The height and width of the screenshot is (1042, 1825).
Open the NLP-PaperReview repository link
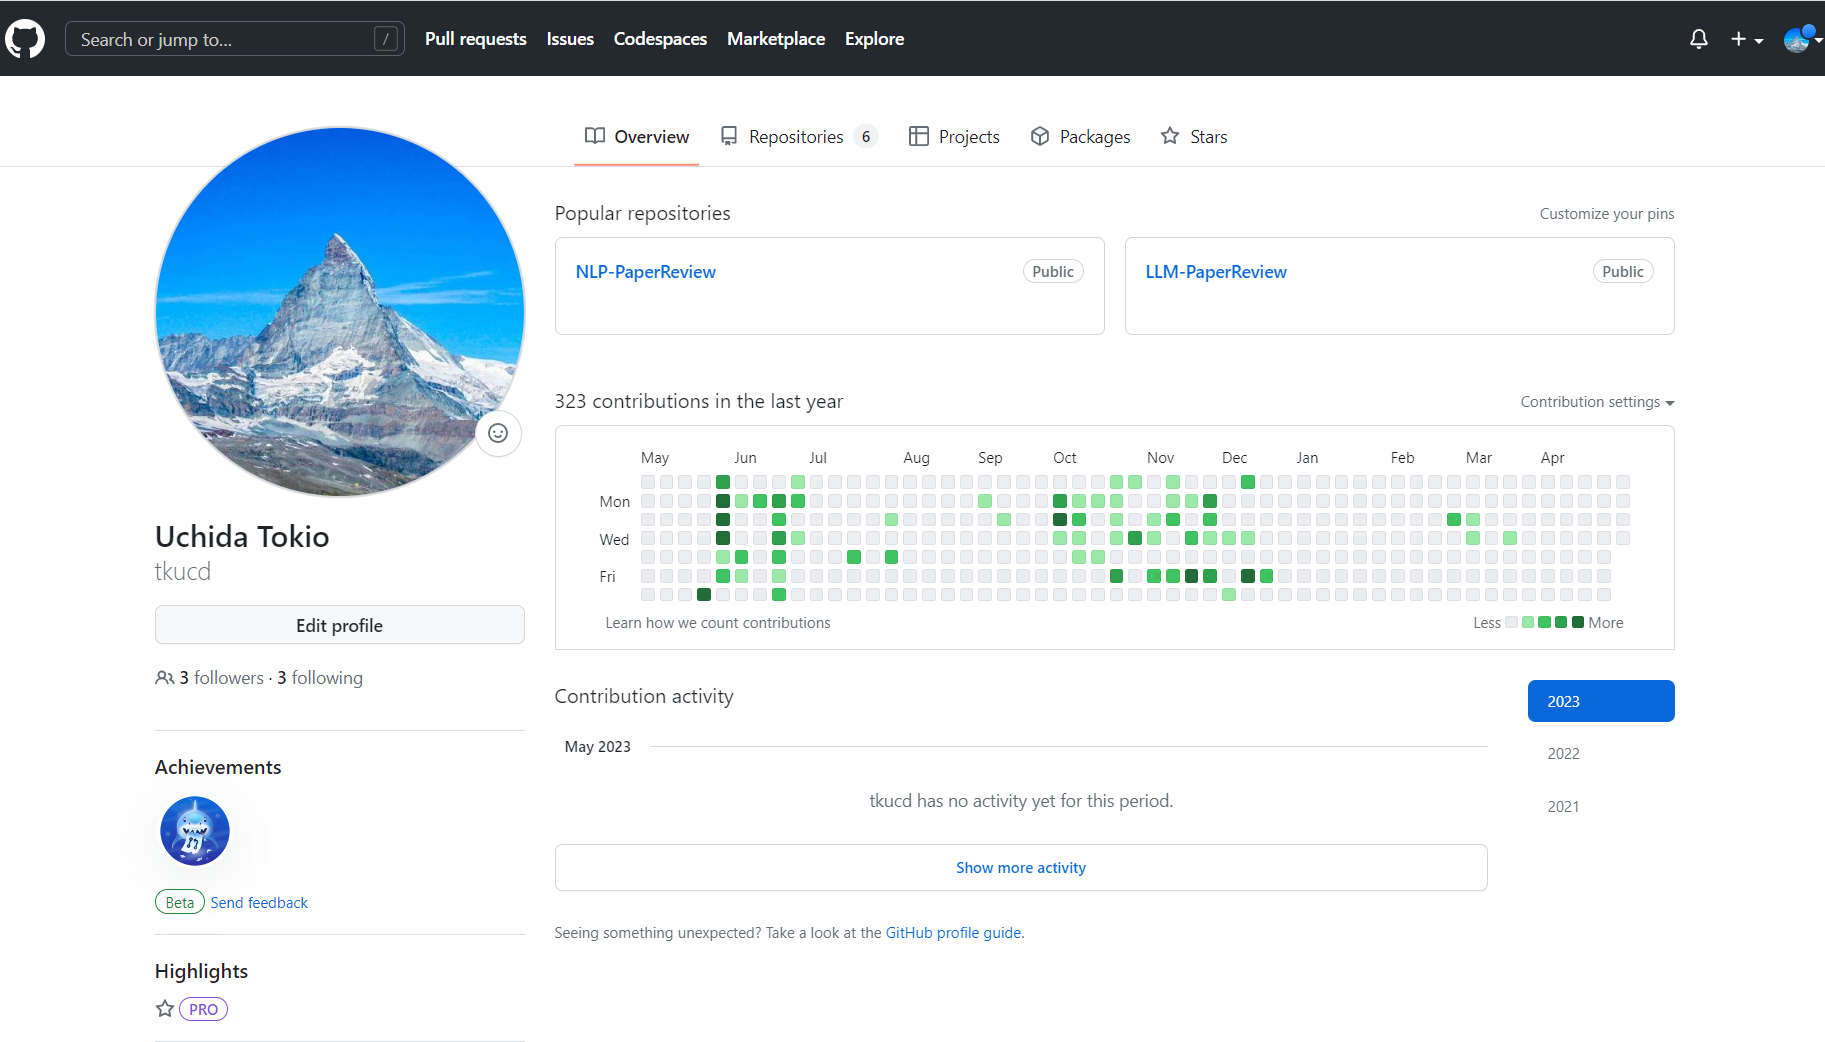click(646, 272)
